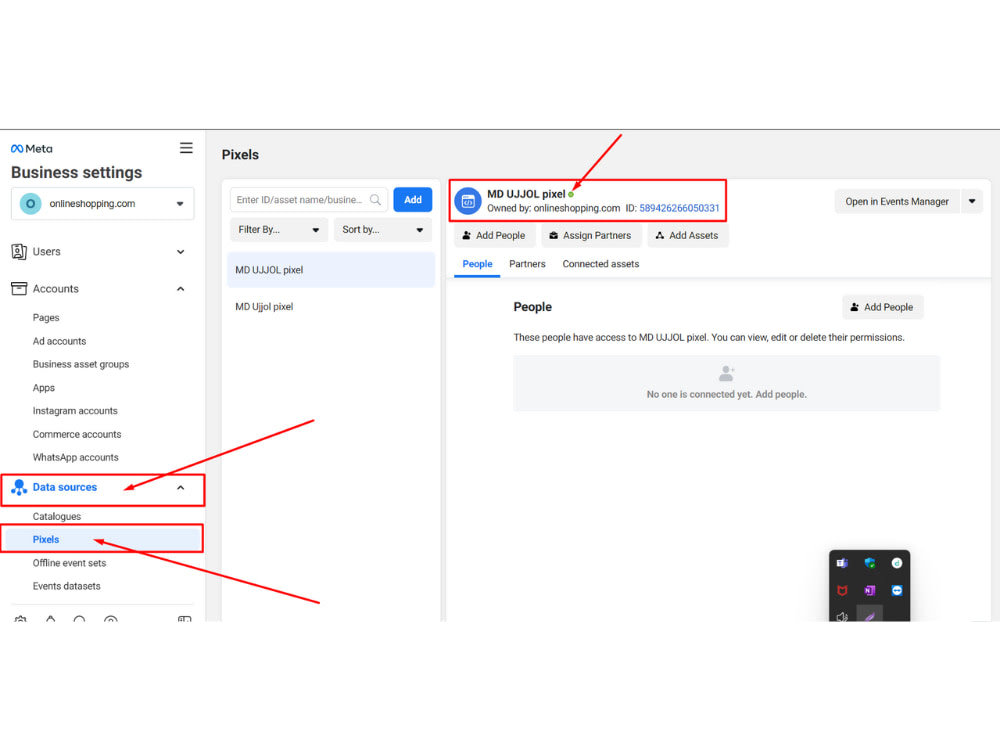Click 'No one is connected yet' message
This screenshot has height=750, width=1000.
pyautogui.click(x=726, y=395)
